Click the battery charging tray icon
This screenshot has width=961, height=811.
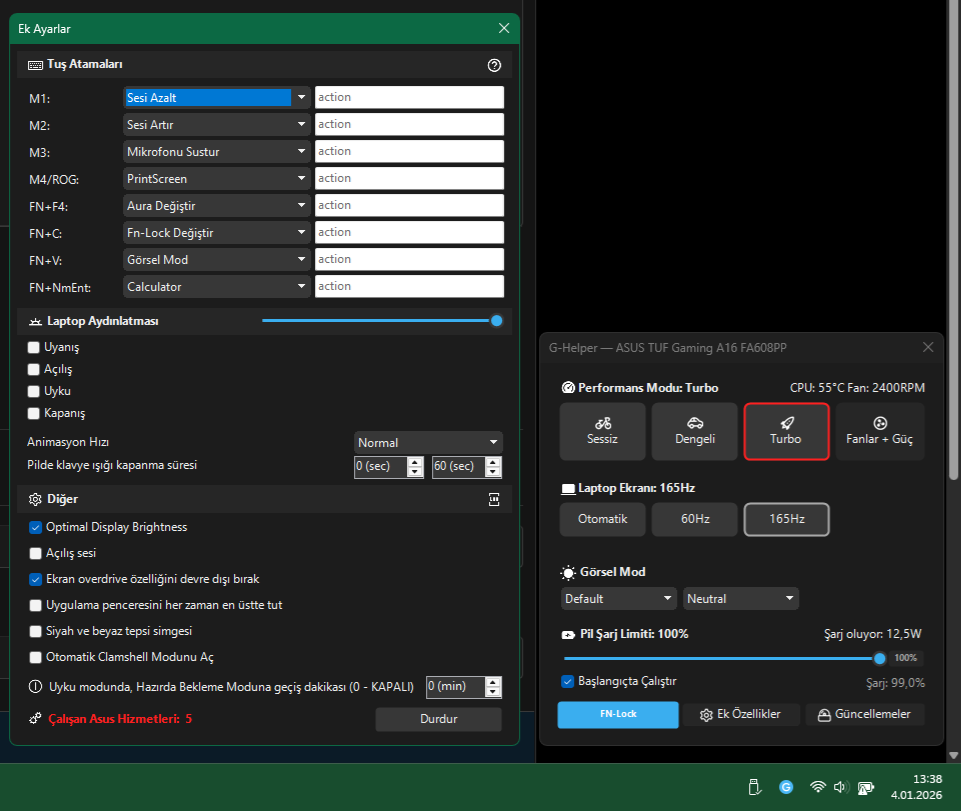pos(865,787)
